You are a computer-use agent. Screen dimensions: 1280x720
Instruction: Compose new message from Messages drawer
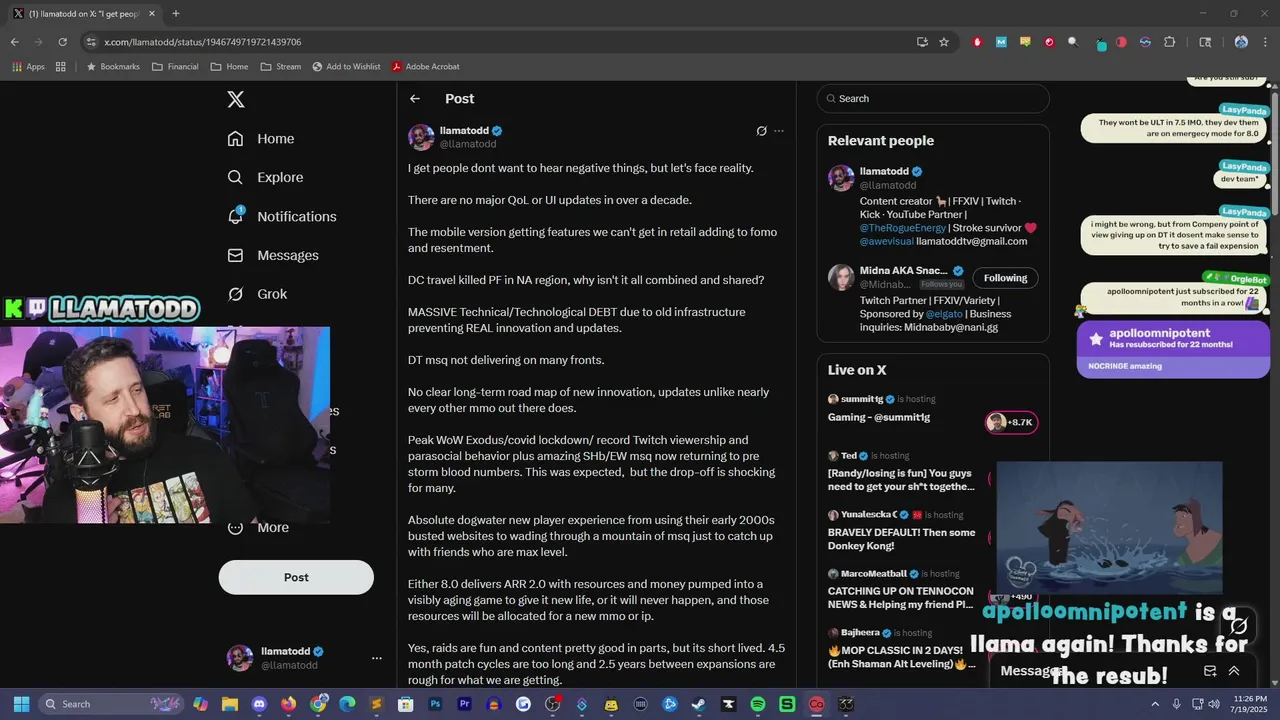click(x=1210, y=671)
